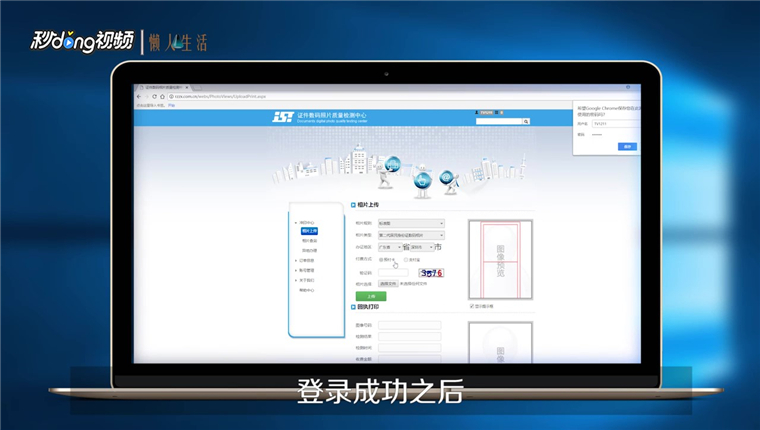This screenshot has width=760, height=430.
Task: Click the captcha code input field
Action: pos(393,273)
